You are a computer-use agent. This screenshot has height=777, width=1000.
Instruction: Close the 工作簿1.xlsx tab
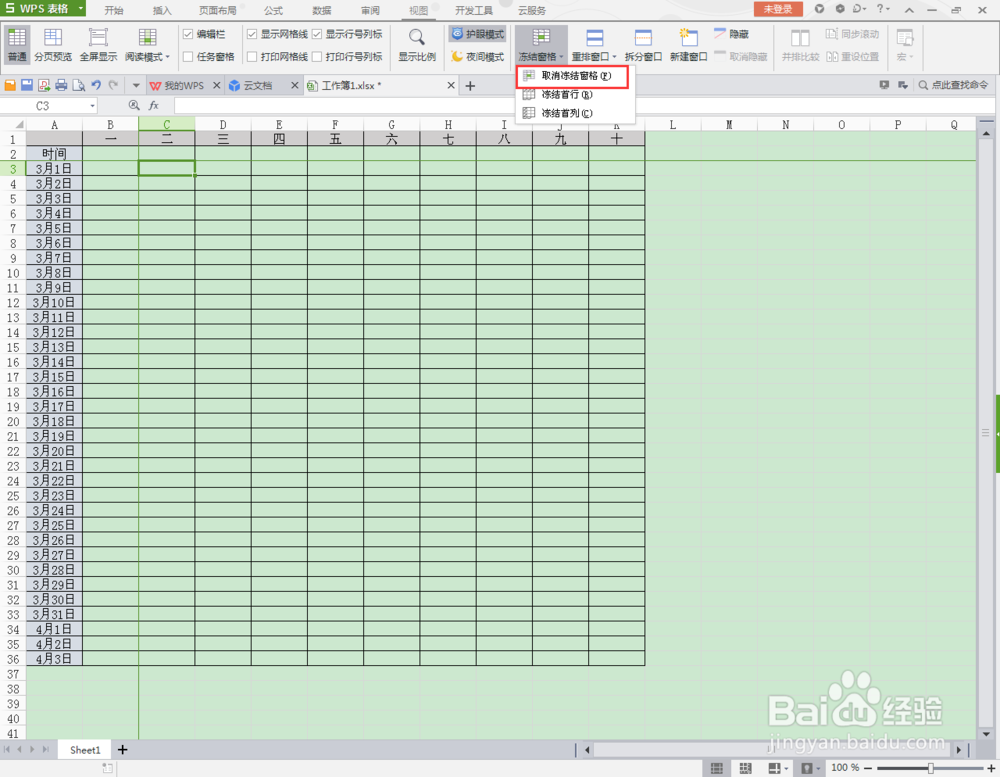coord(451,85)
